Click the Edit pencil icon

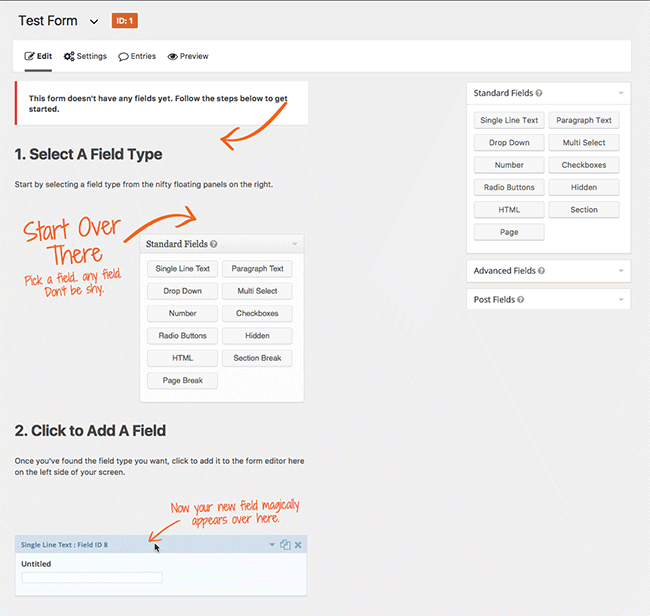29,56
